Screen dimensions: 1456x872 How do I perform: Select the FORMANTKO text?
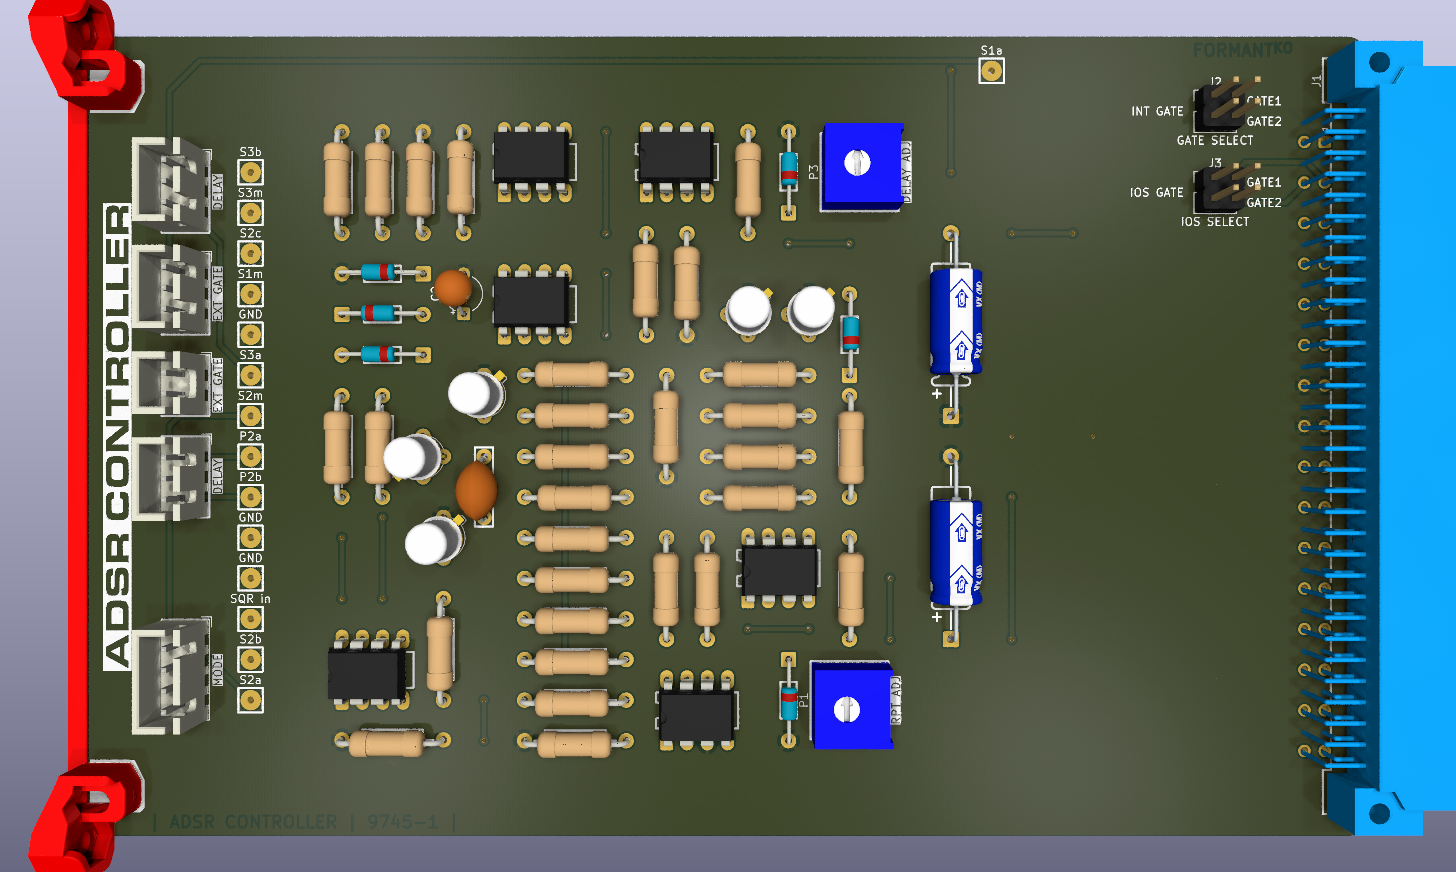pos(1242,50)
